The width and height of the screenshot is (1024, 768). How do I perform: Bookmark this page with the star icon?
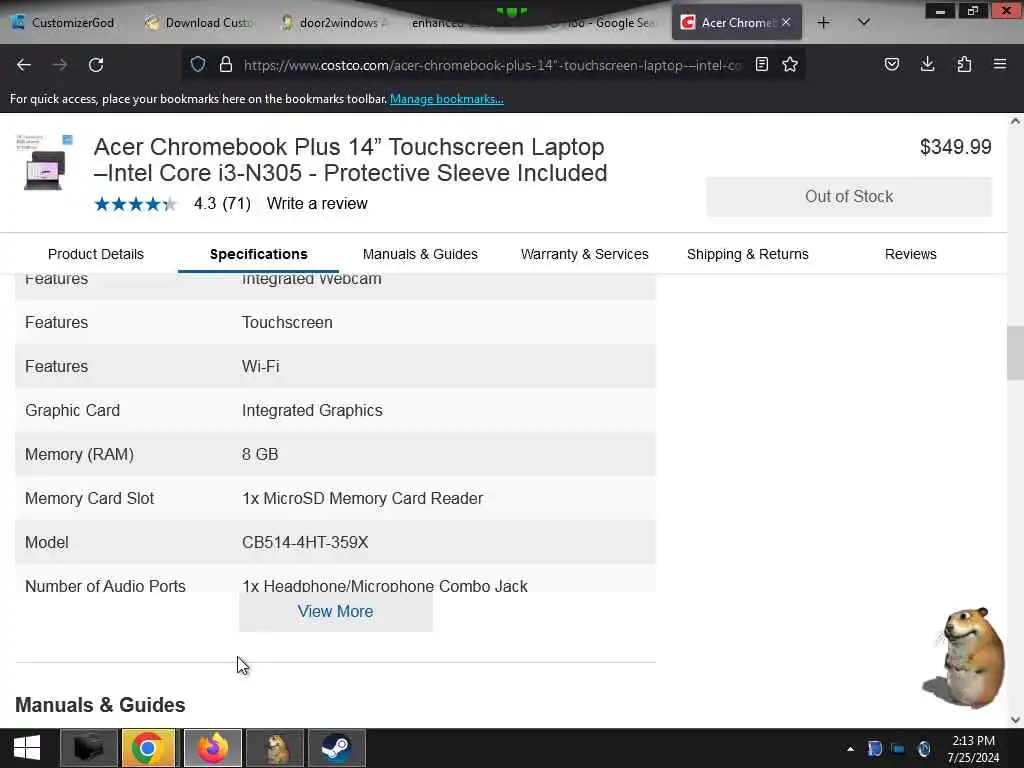pos(790,64)
